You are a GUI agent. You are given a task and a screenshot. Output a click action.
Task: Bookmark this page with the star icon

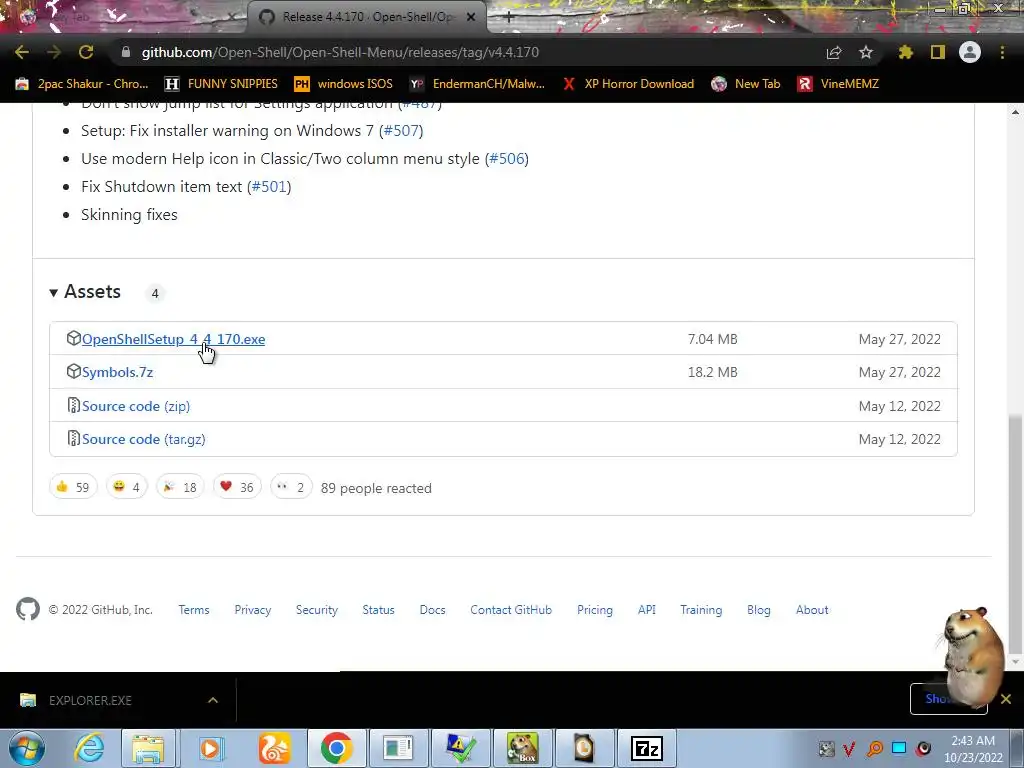tap(866, 52)
